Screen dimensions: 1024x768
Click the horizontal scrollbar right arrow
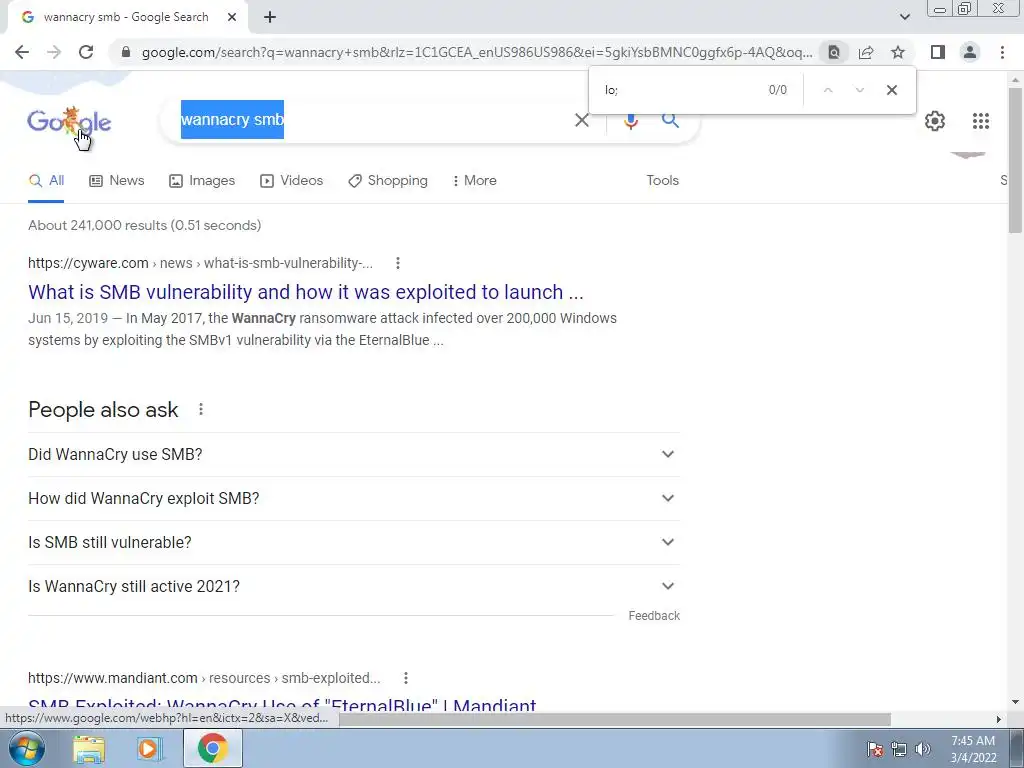tap(999, 719)
